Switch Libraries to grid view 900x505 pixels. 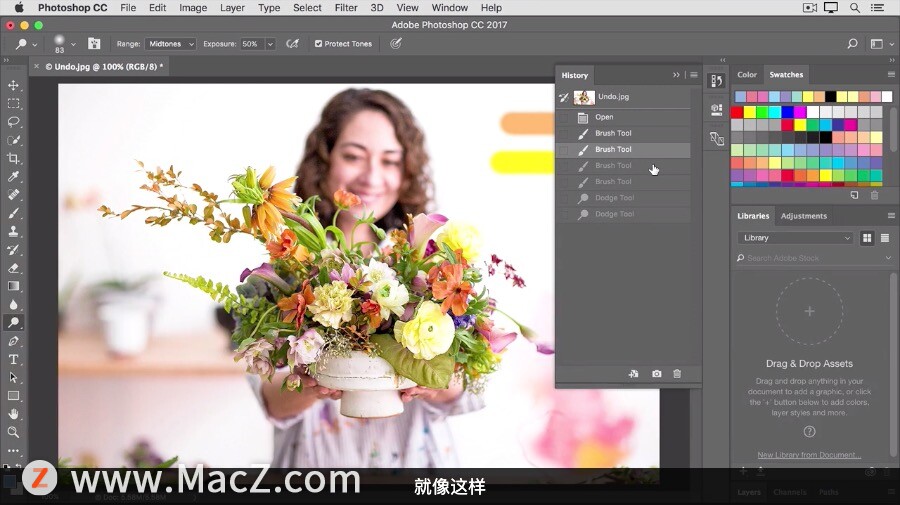click(867, 238)
